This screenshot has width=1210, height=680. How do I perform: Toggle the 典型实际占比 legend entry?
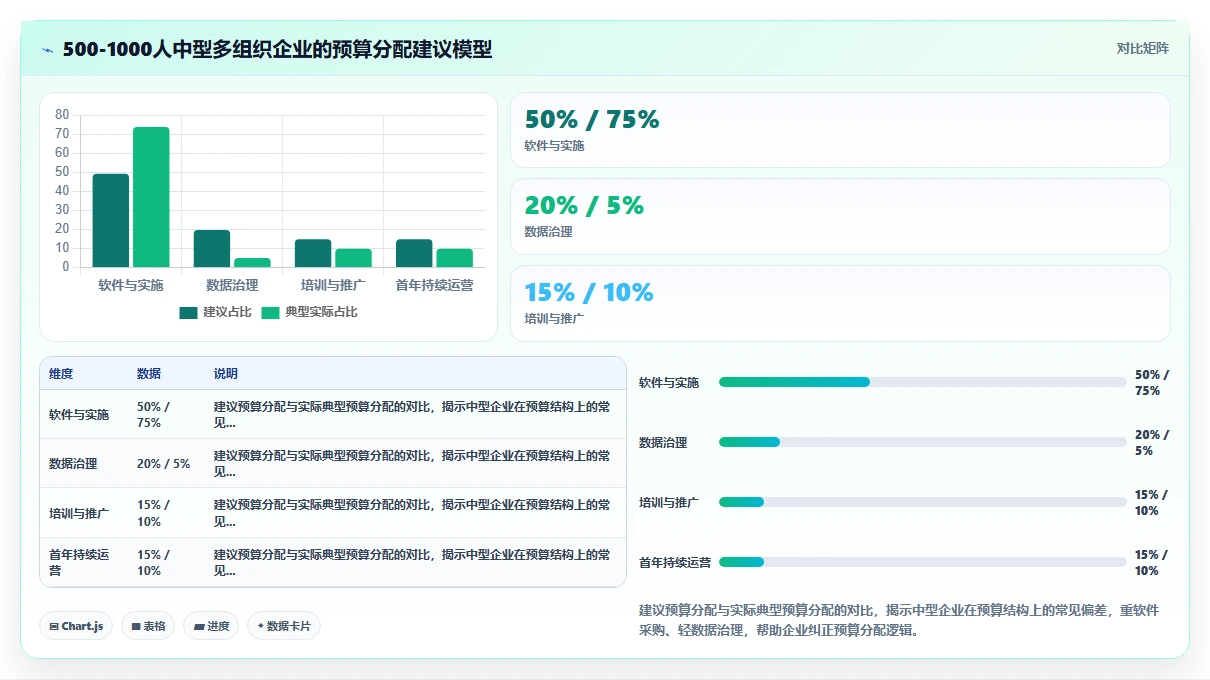click(309, 312)
